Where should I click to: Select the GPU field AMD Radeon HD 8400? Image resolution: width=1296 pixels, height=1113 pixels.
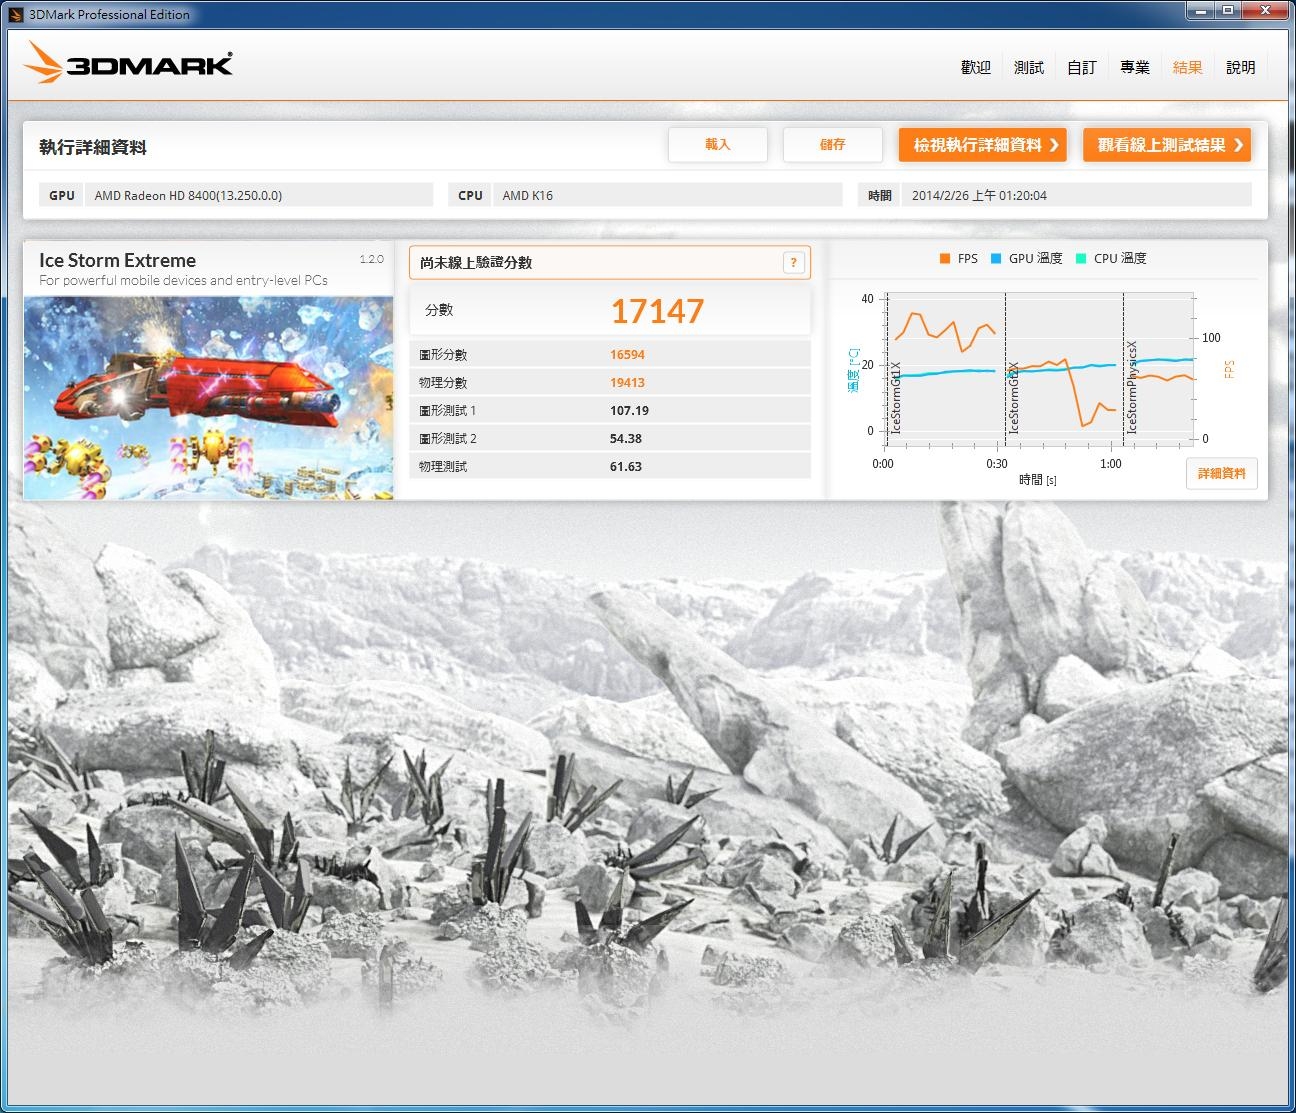[258, 195]
